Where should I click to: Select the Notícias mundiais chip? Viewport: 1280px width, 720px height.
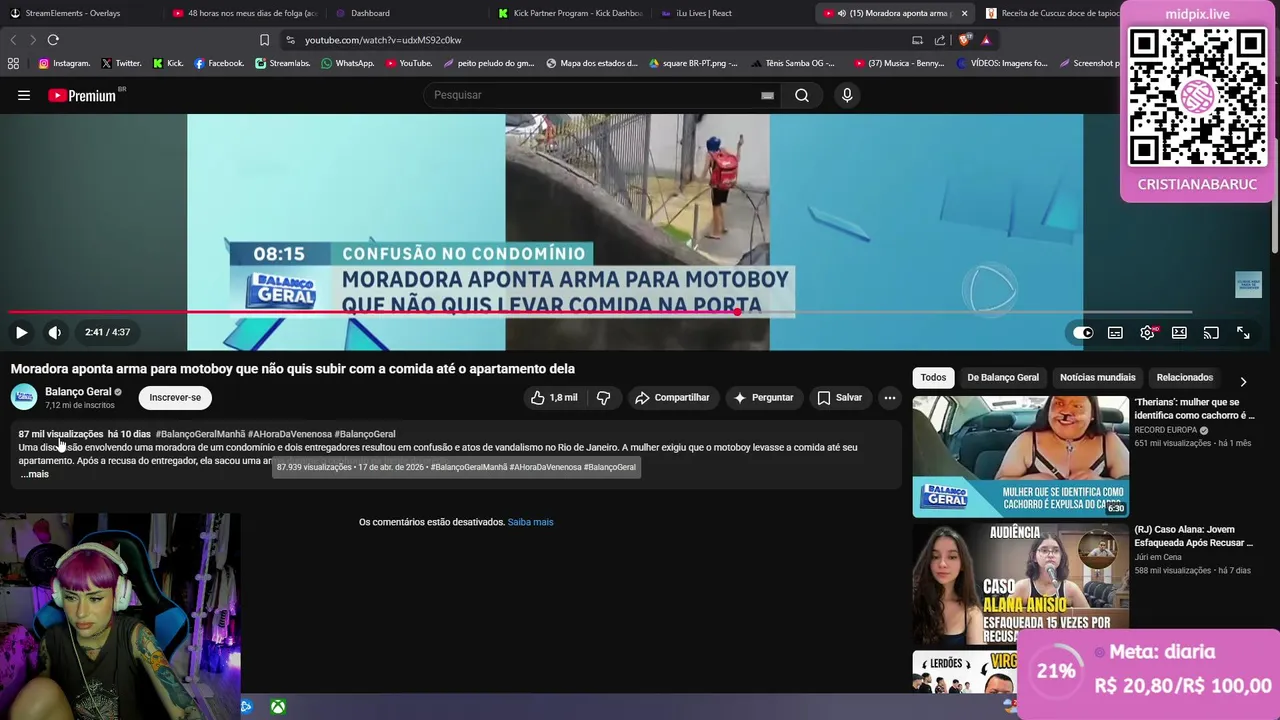tap(1097, 378)
